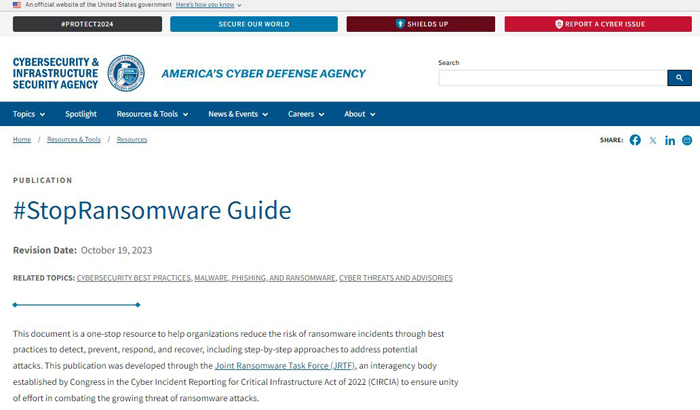
Task: Go to Home breadcrumb
Action: (x=22, y=139)
